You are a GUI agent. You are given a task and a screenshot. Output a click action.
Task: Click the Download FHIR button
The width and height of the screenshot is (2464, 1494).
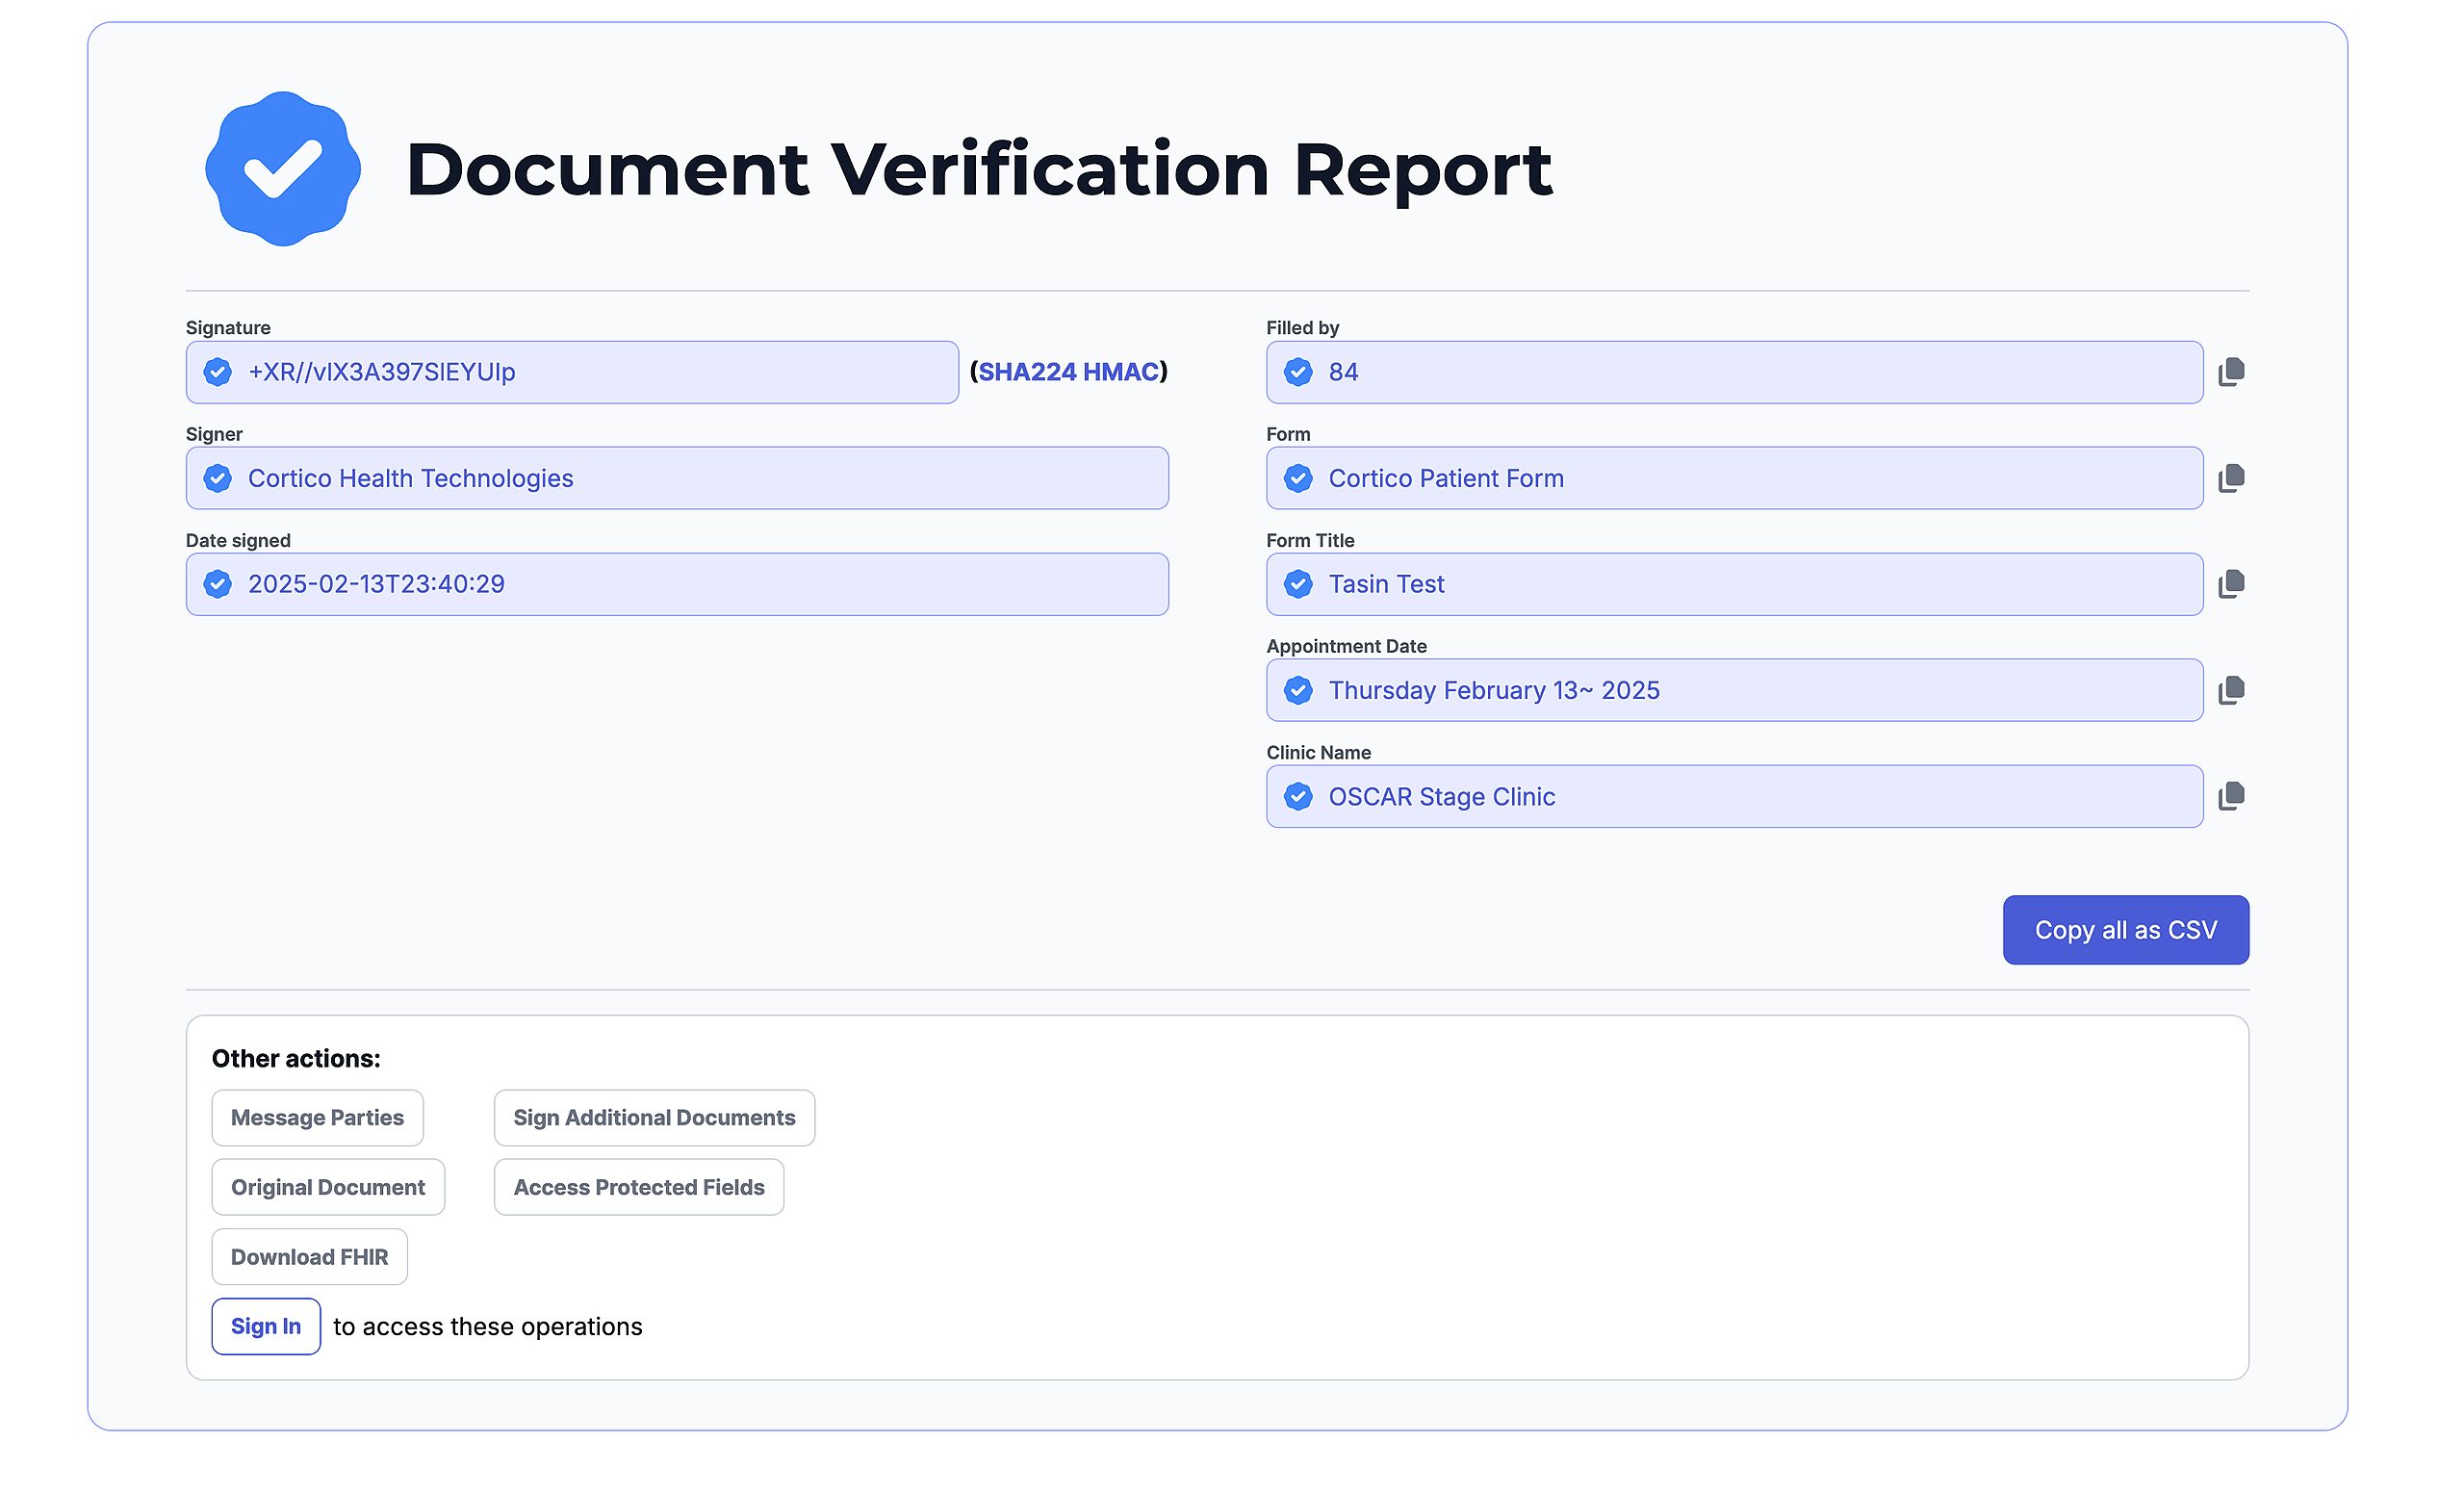coord(309,1257)
